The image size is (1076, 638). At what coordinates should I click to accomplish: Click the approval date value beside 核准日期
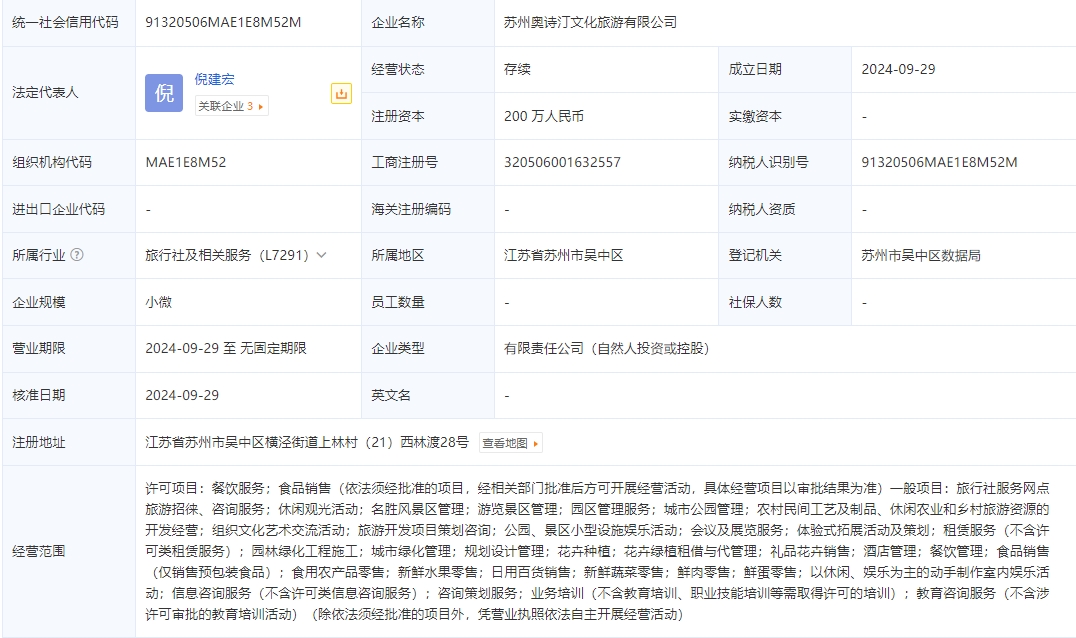point(182,395)
